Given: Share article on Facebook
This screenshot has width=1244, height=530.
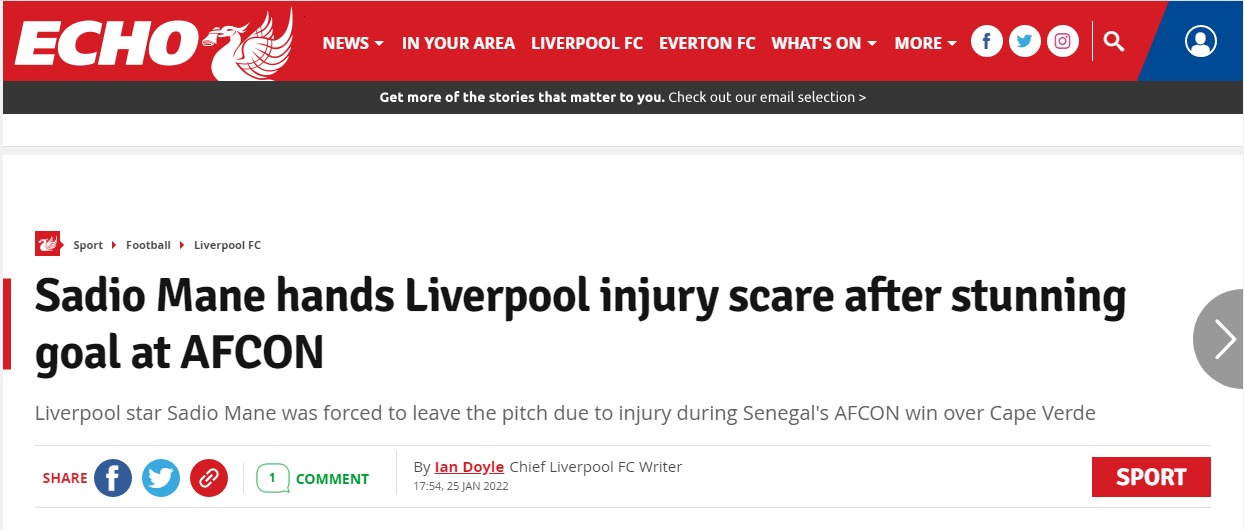Looking at the screenshot, I should click(x=113, y=478).
